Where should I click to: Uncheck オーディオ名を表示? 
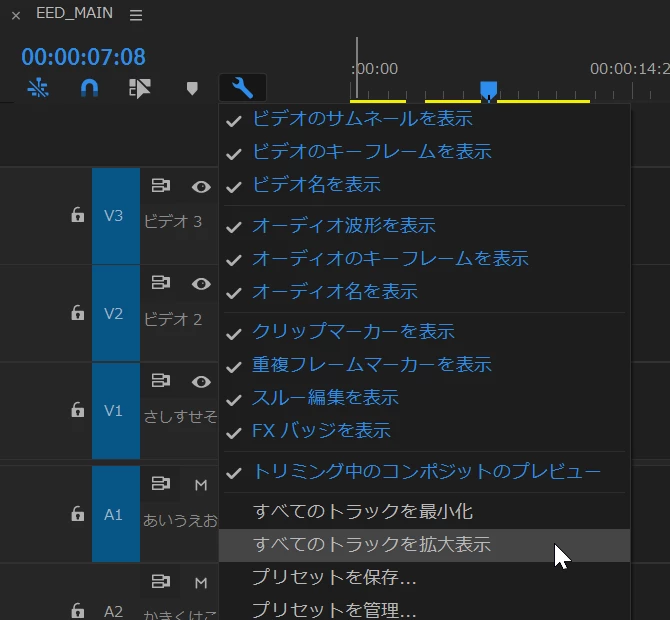click(x=424, y=291)
